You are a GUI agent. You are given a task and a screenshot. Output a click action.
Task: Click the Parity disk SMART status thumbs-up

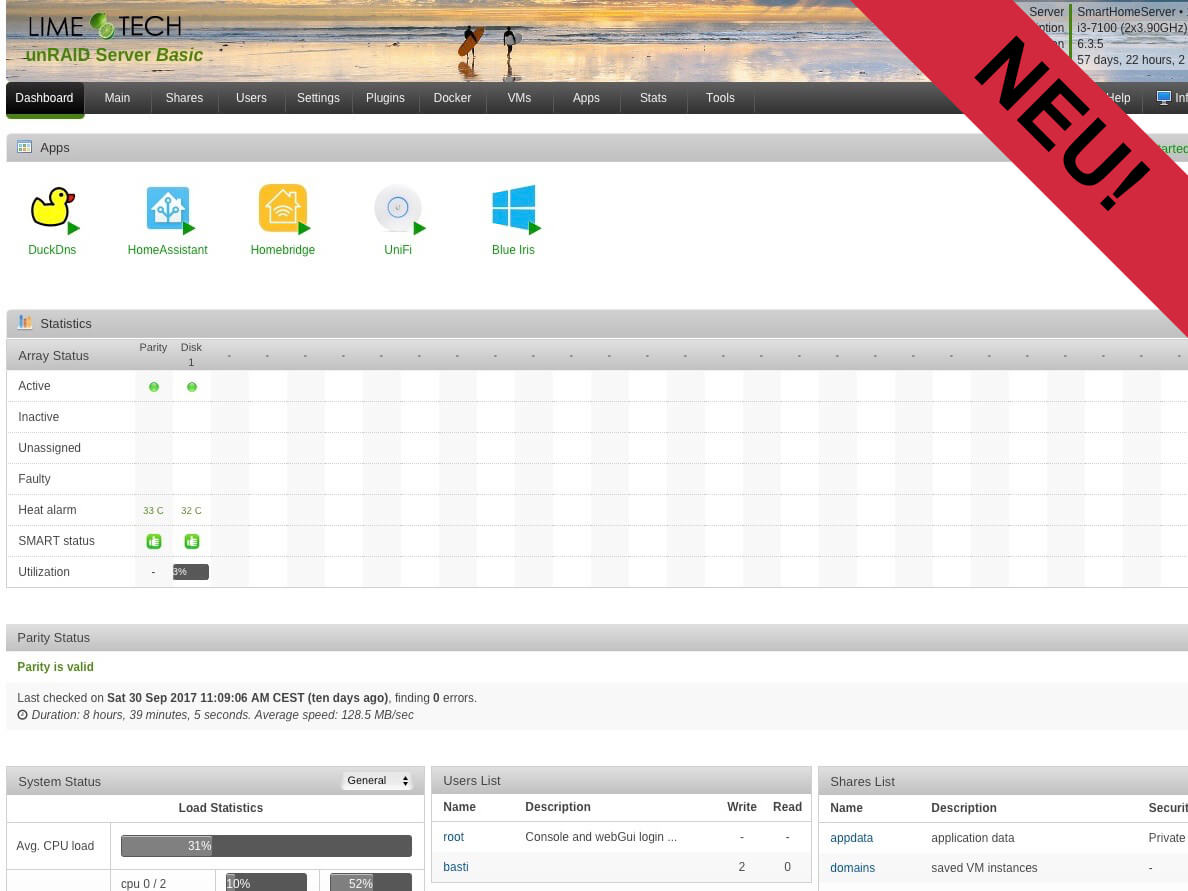point(154,541)
